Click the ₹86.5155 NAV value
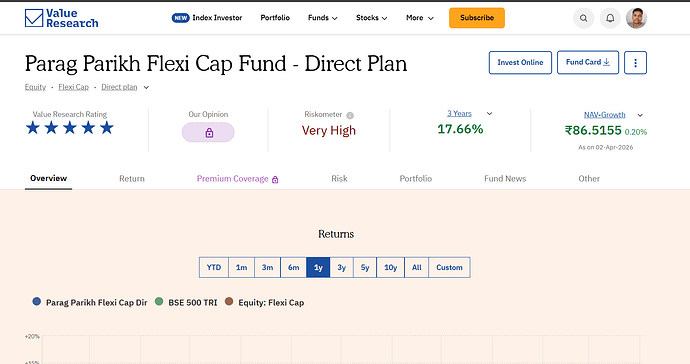 (593, 130)
